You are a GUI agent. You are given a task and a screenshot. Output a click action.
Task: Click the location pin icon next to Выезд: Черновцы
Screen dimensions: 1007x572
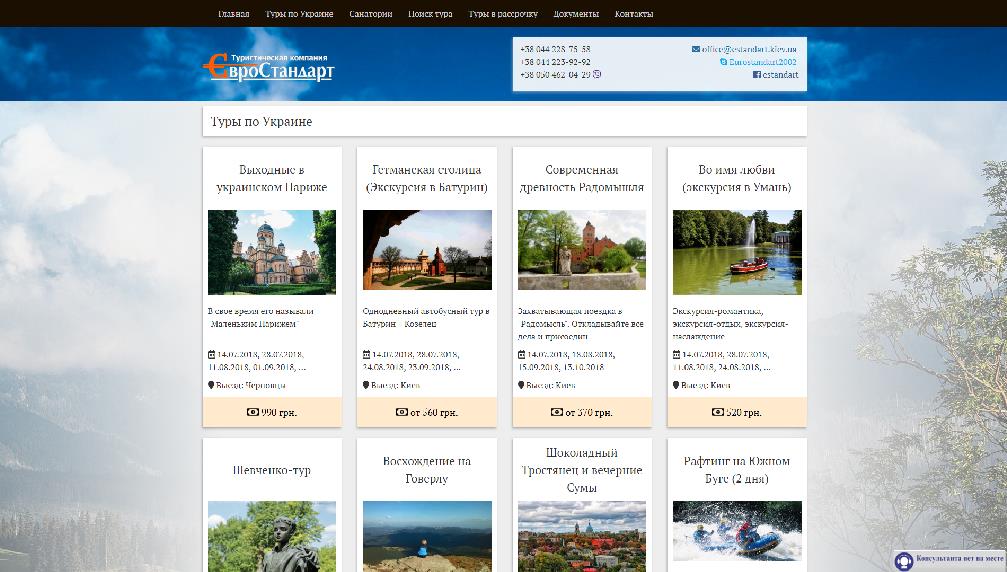click(x=212, y=385)
